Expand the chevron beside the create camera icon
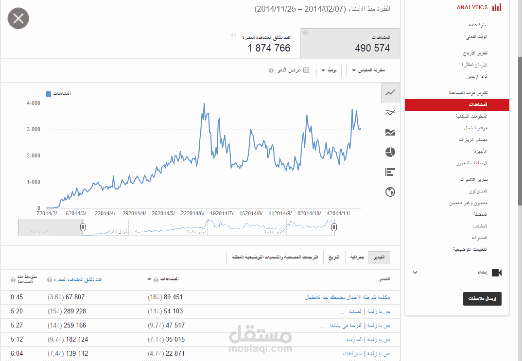This screenshot has height=361, width=522. (415, 272)
